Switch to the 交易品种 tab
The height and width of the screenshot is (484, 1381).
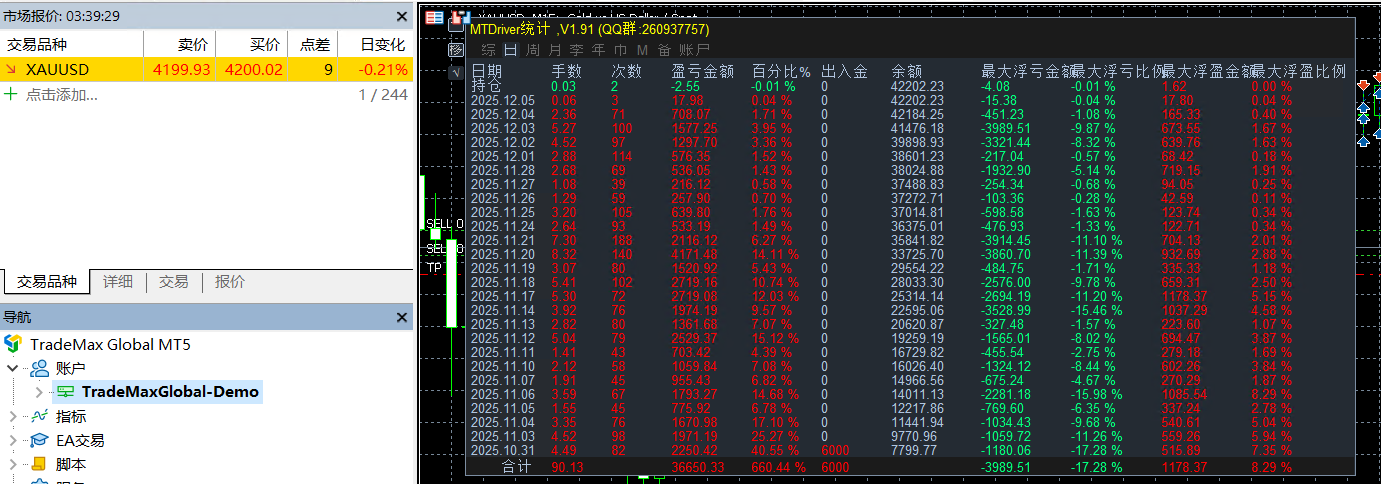(x=46, y=282)
